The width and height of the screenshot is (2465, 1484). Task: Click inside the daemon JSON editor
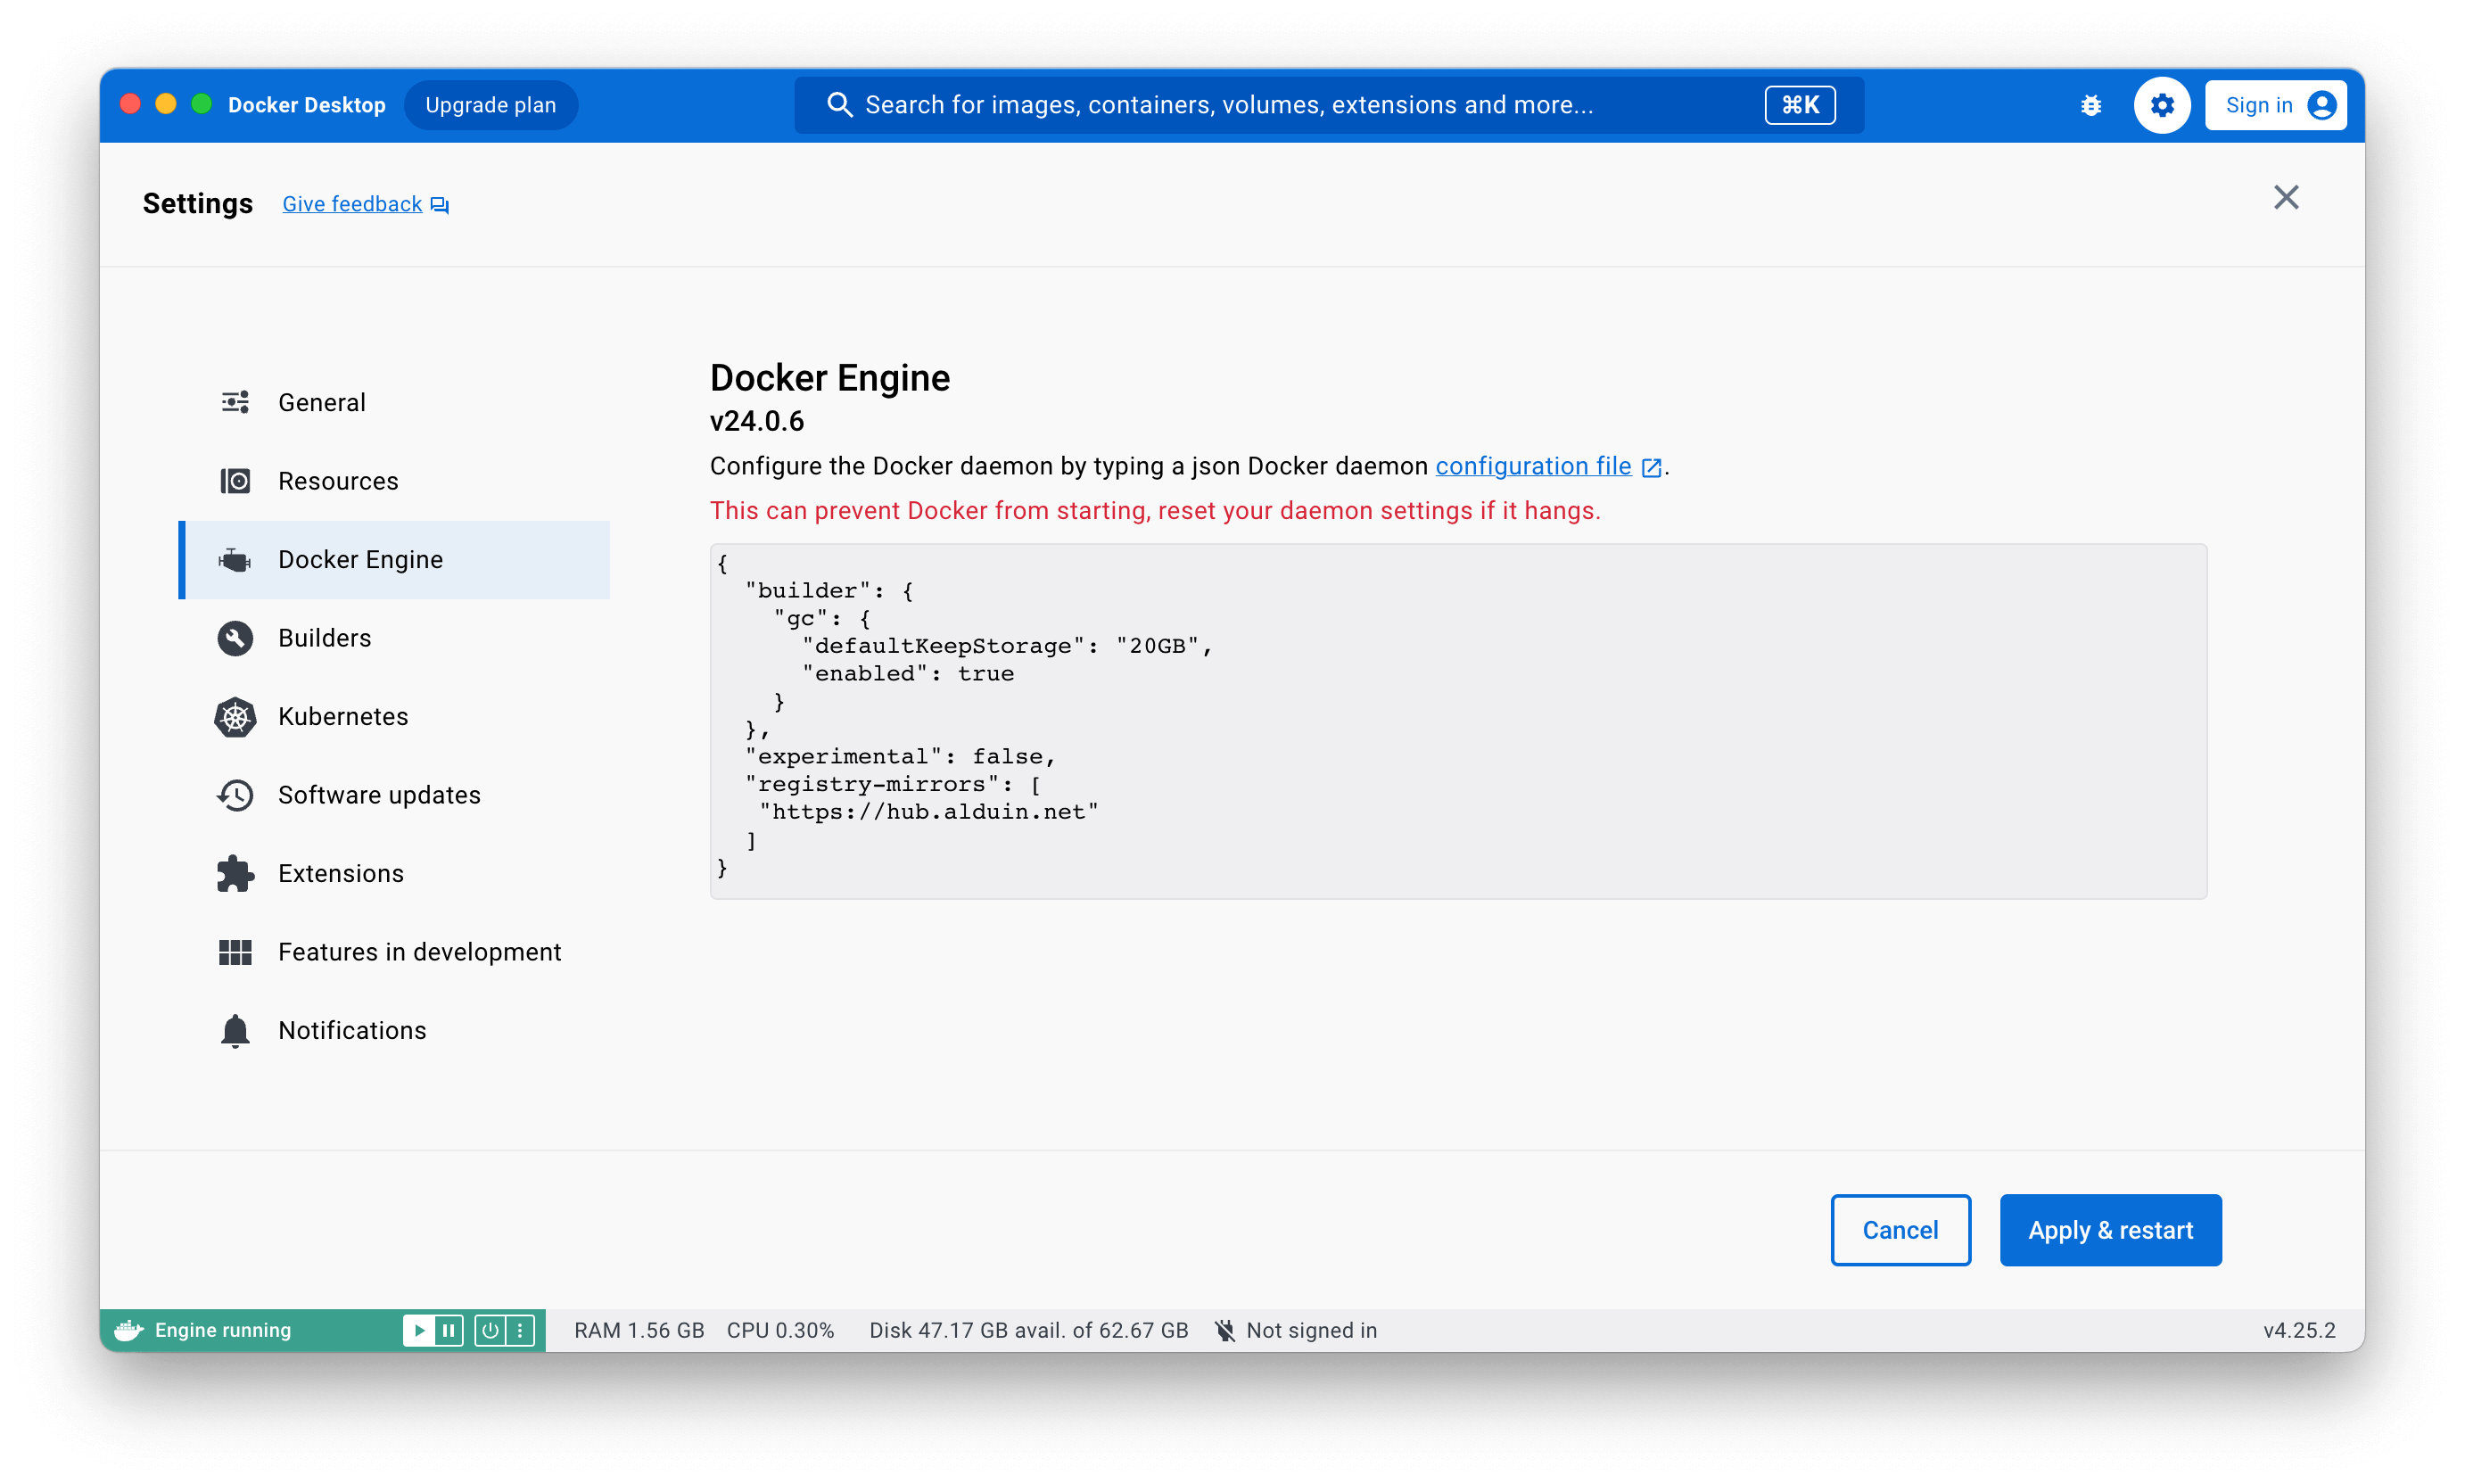pos(1458,721)
